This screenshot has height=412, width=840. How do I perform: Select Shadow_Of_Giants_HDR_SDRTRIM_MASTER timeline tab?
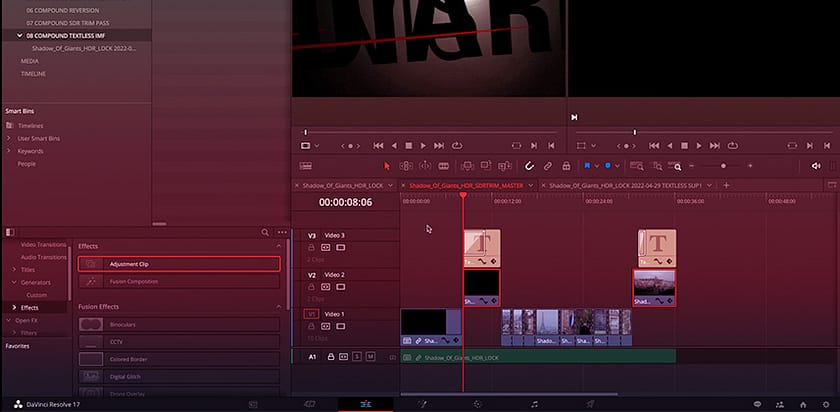[466, 185]
